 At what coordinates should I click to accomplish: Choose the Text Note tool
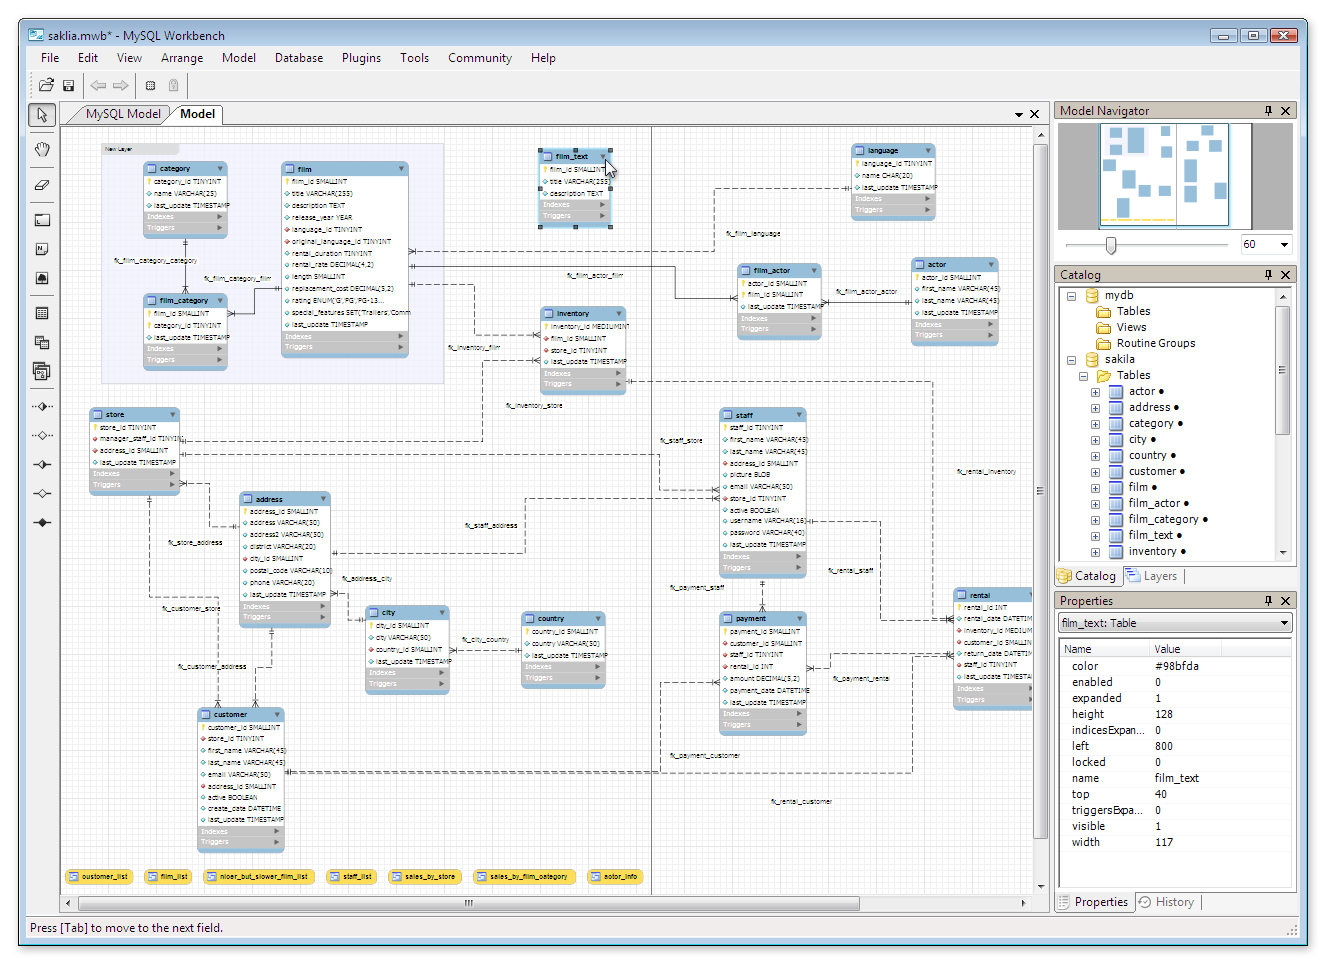tap(42, 249)
